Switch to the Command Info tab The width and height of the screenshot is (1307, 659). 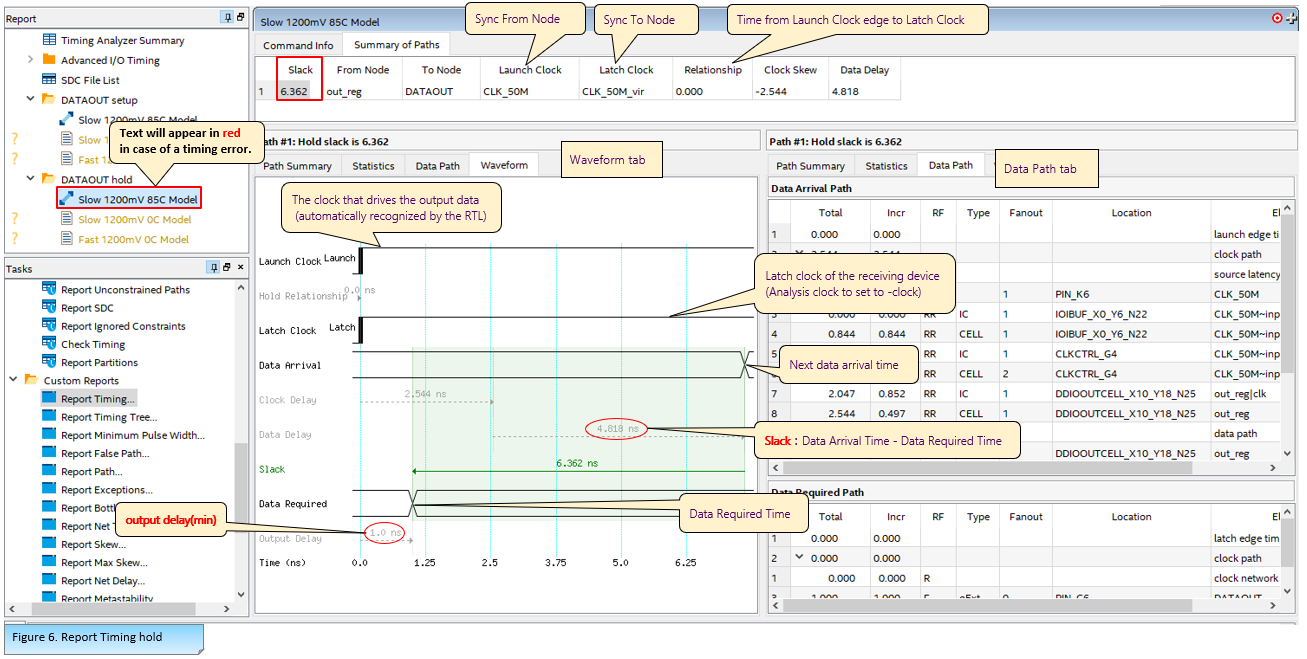pos(298,45)
